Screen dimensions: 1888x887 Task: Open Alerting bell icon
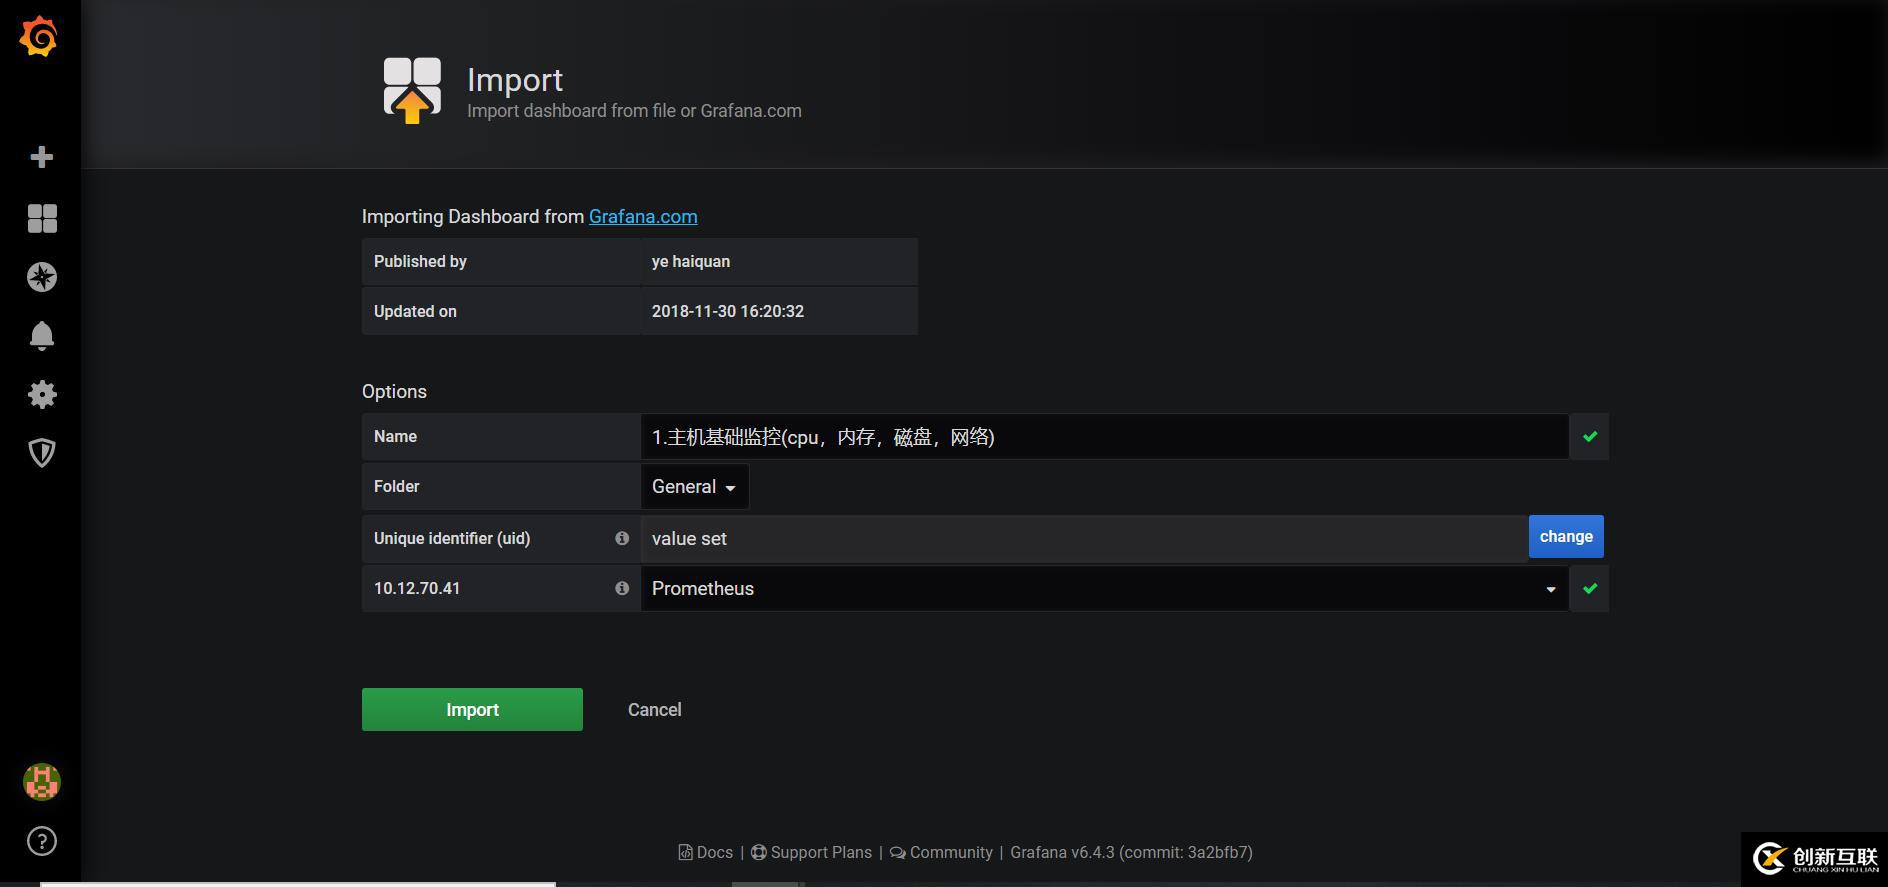tap(42, 336)
